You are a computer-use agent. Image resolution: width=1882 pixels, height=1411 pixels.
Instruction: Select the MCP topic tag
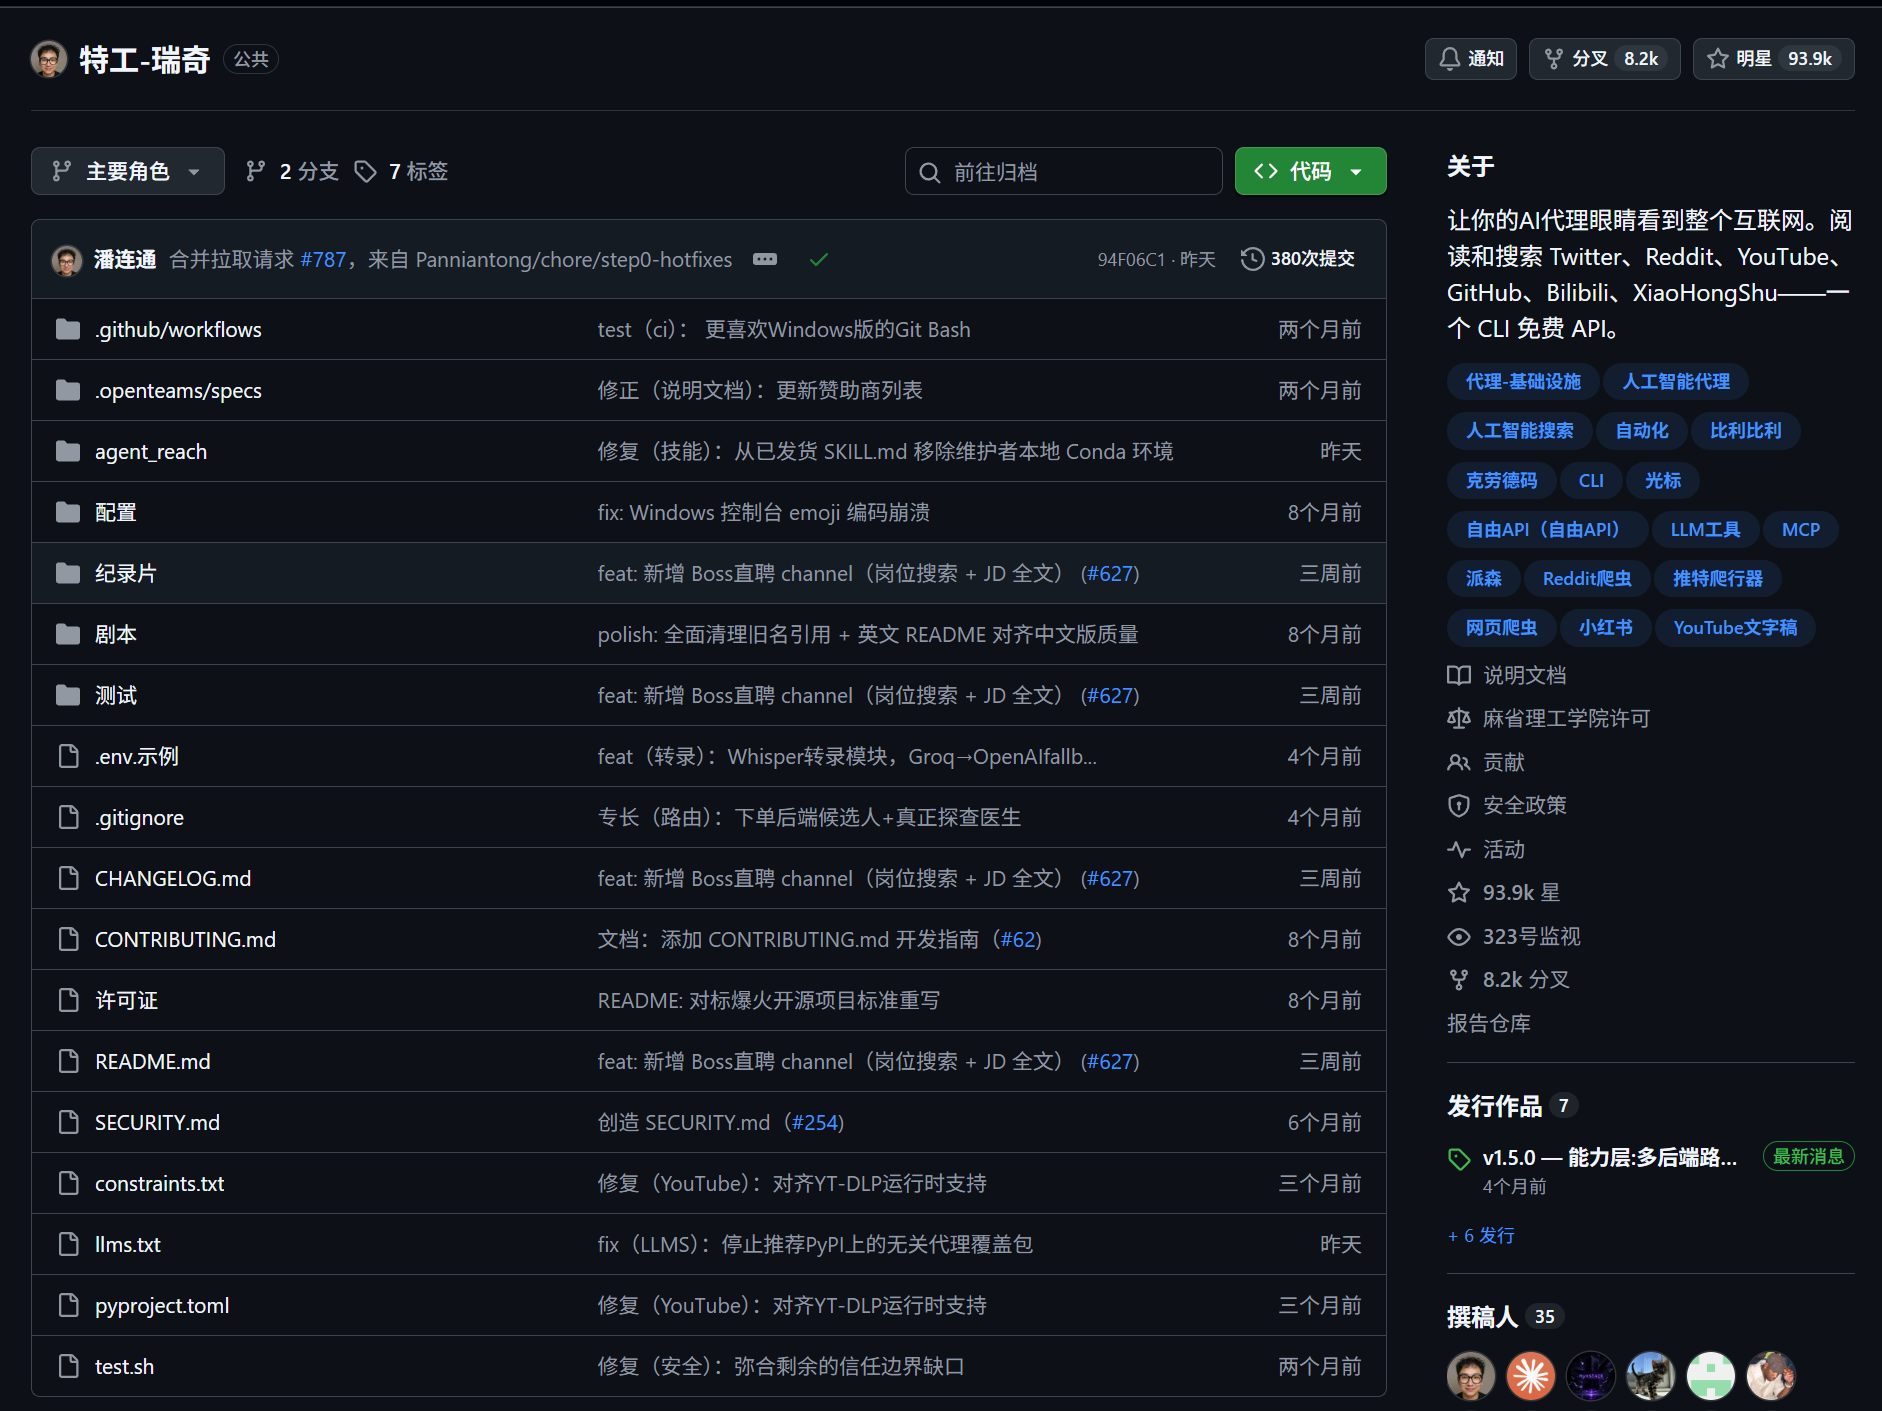point(1801,530)
